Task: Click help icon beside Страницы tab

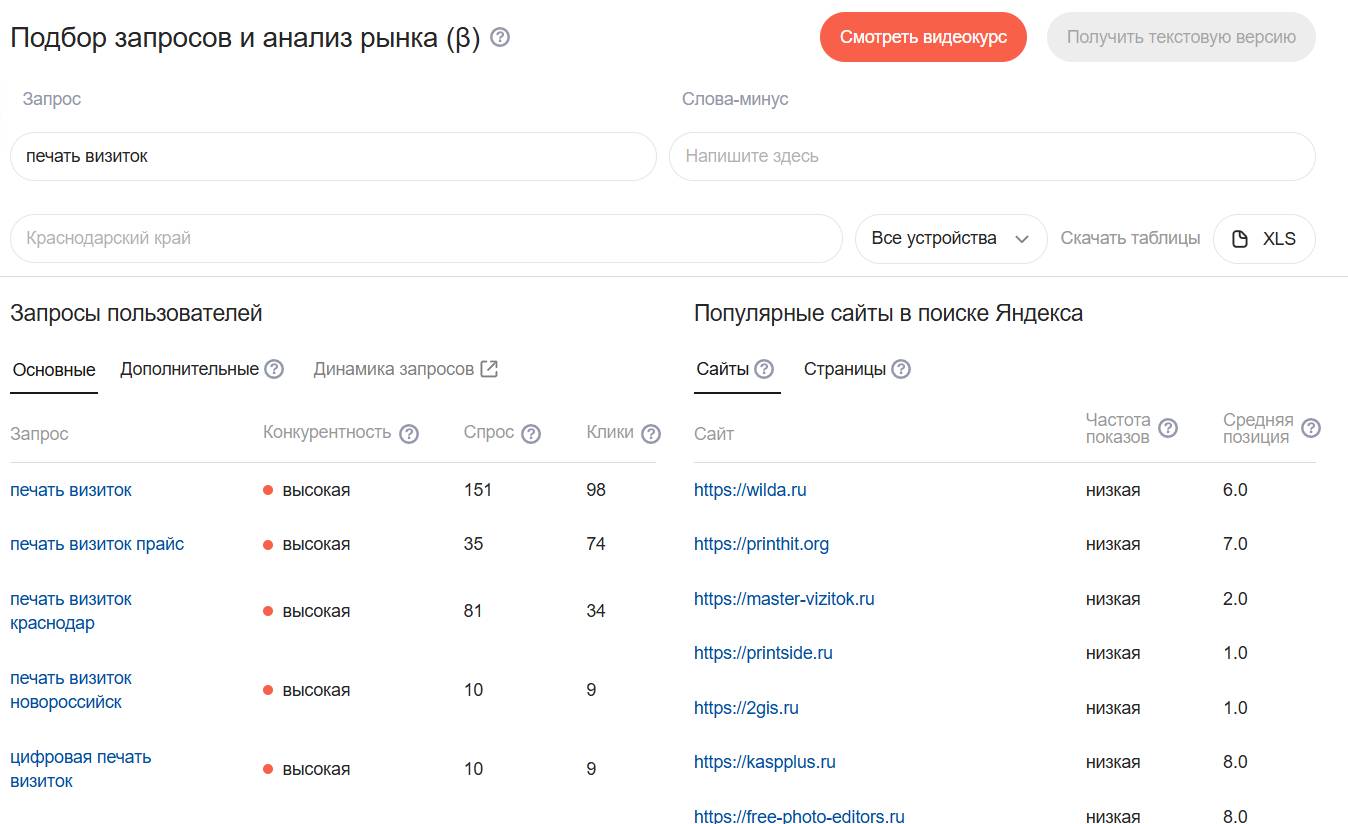Action: [x=901, y=369]
